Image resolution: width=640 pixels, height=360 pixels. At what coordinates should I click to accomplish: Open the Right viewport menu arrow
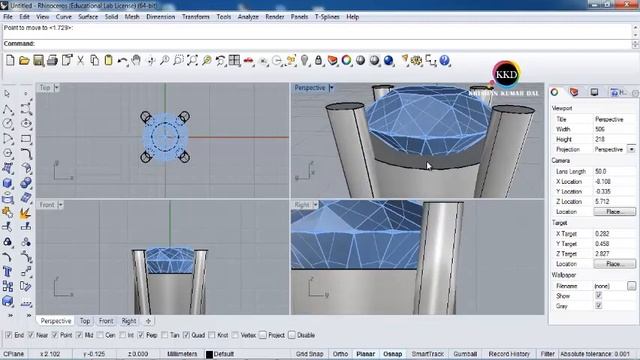click(x=315, y=205)
